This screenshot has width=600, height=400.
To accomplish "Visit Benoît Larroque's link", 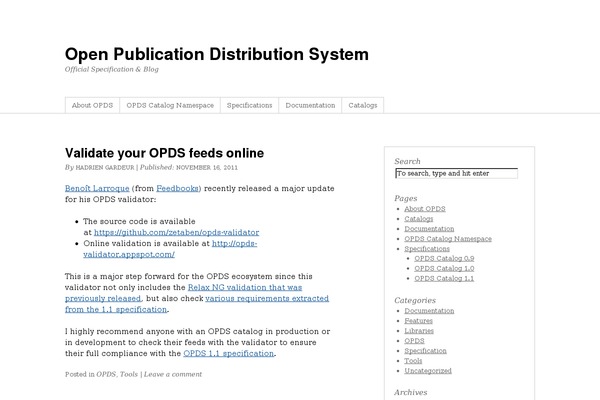I will [96, 188].
